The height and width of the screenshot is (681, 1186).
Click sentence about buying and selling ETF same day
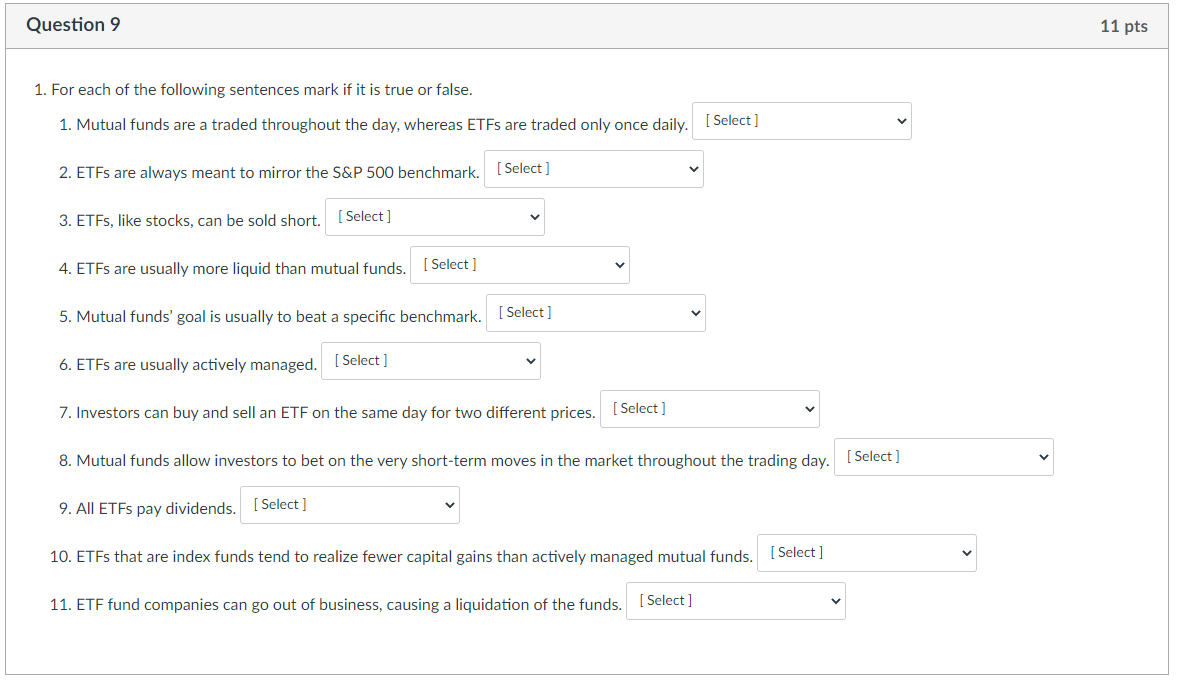pyautogui.click(x=336, y=413)
